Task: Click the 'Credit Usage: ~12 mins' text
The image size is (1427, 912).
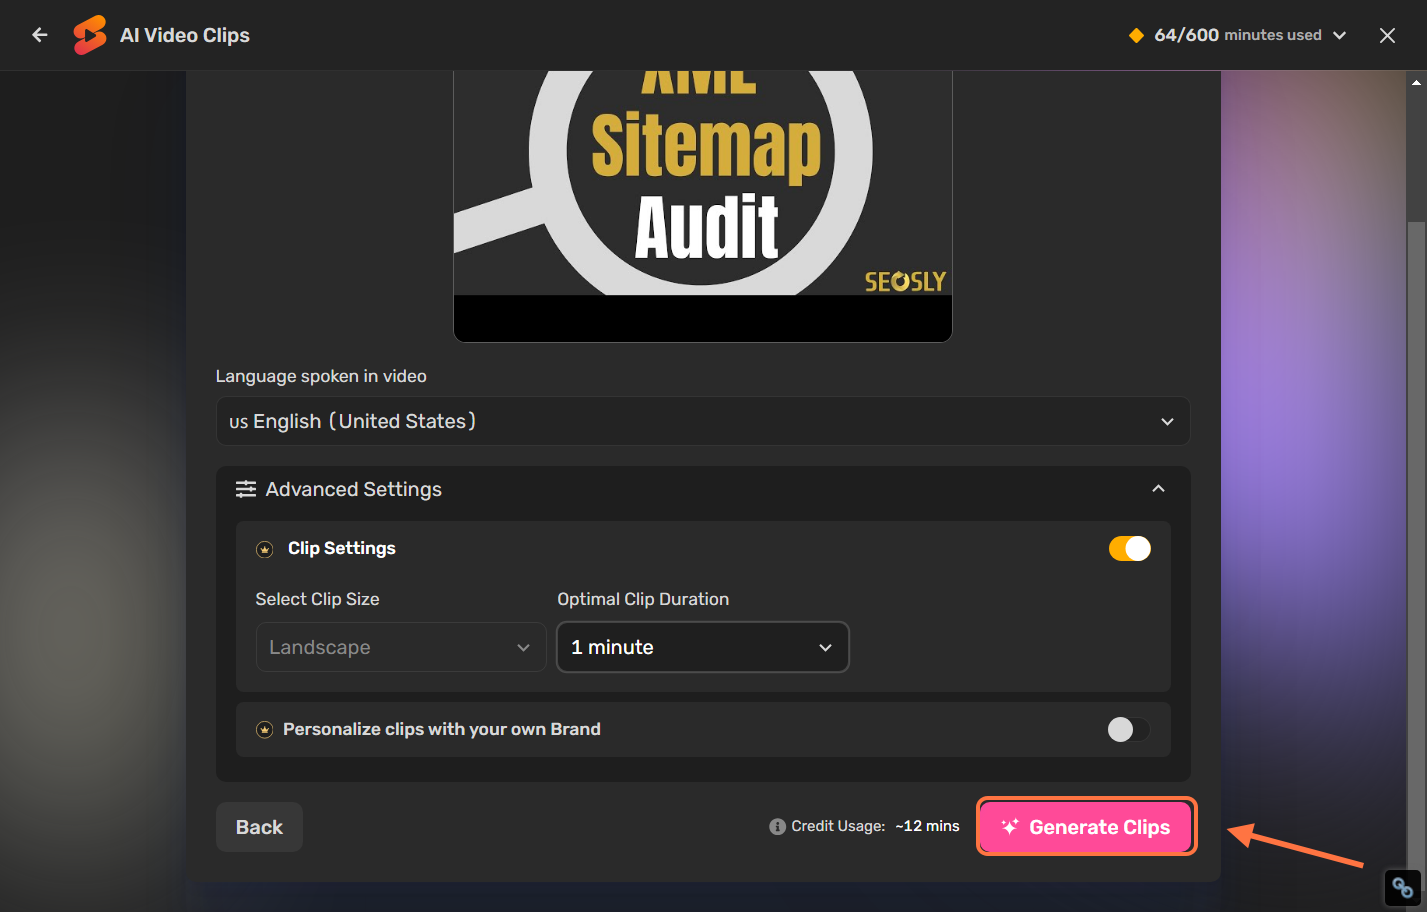Action: click(x=875, y=826)
